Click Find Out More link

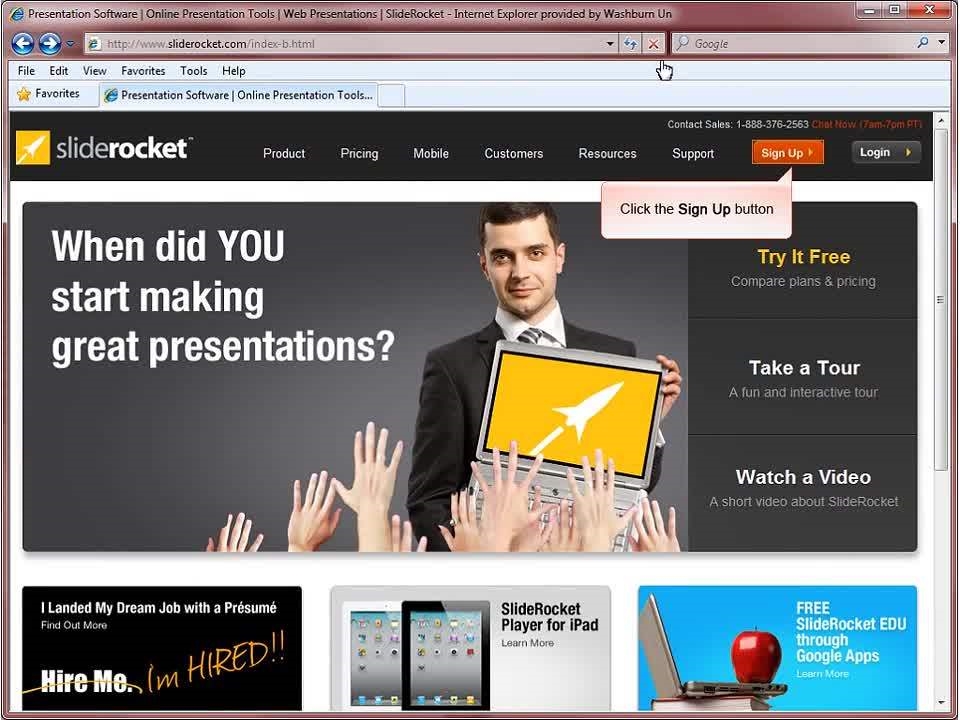point(74,625)
